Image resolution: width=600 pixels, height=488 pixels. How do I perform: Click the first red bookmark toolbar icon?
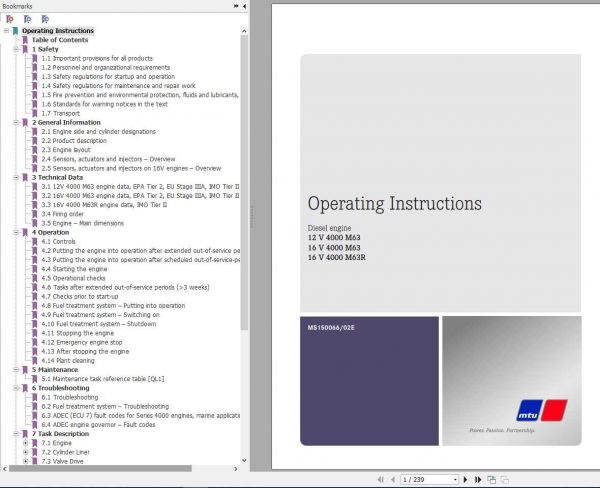click(10, 19)
